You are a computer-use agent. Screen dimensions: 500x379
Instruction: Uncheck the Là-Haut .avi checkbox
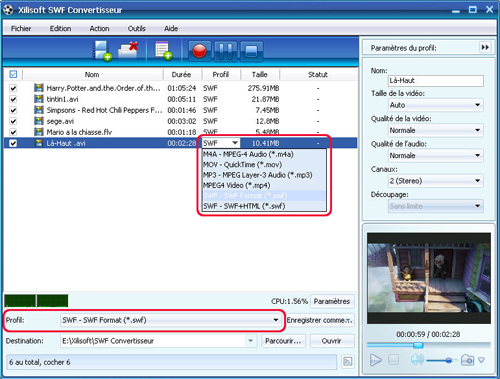(x=13, y=143)
